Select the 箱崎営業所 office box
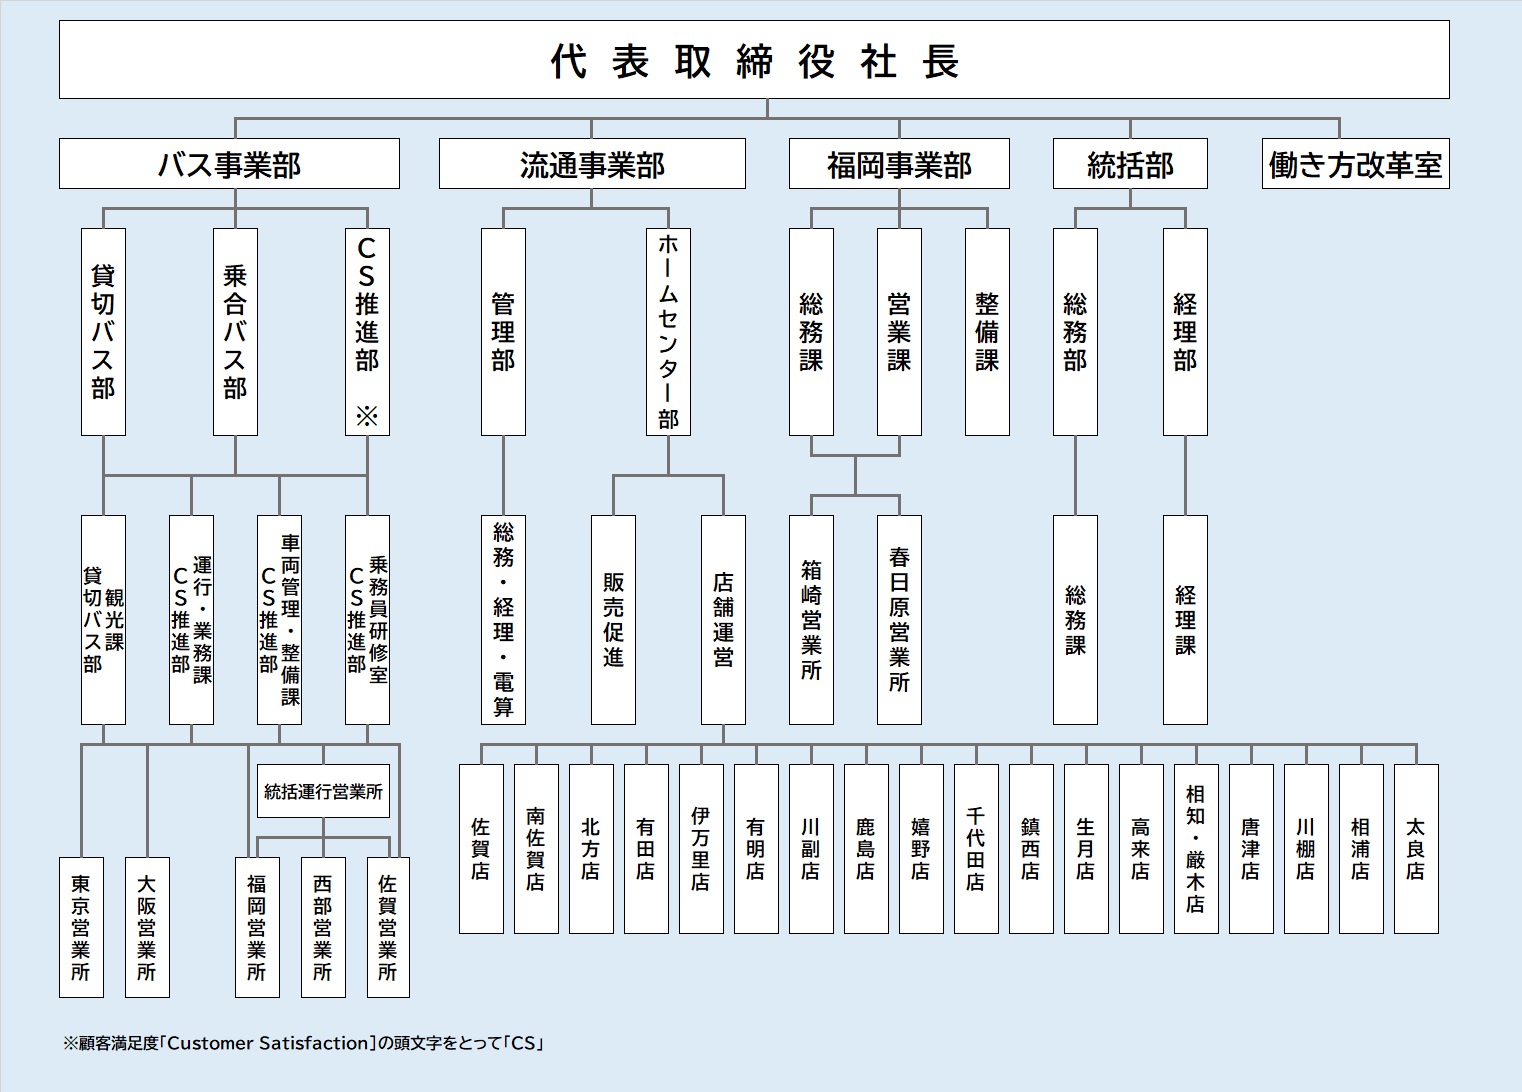This screenshot has height=1092, width=1522. [811, 620]
